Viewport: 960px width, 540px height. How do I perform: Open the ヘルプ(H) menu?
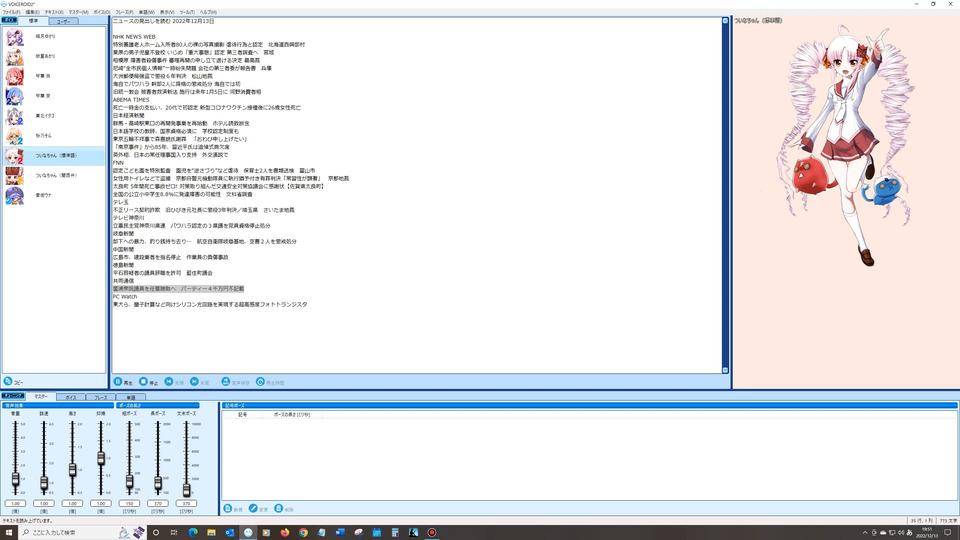coord(208,12)
